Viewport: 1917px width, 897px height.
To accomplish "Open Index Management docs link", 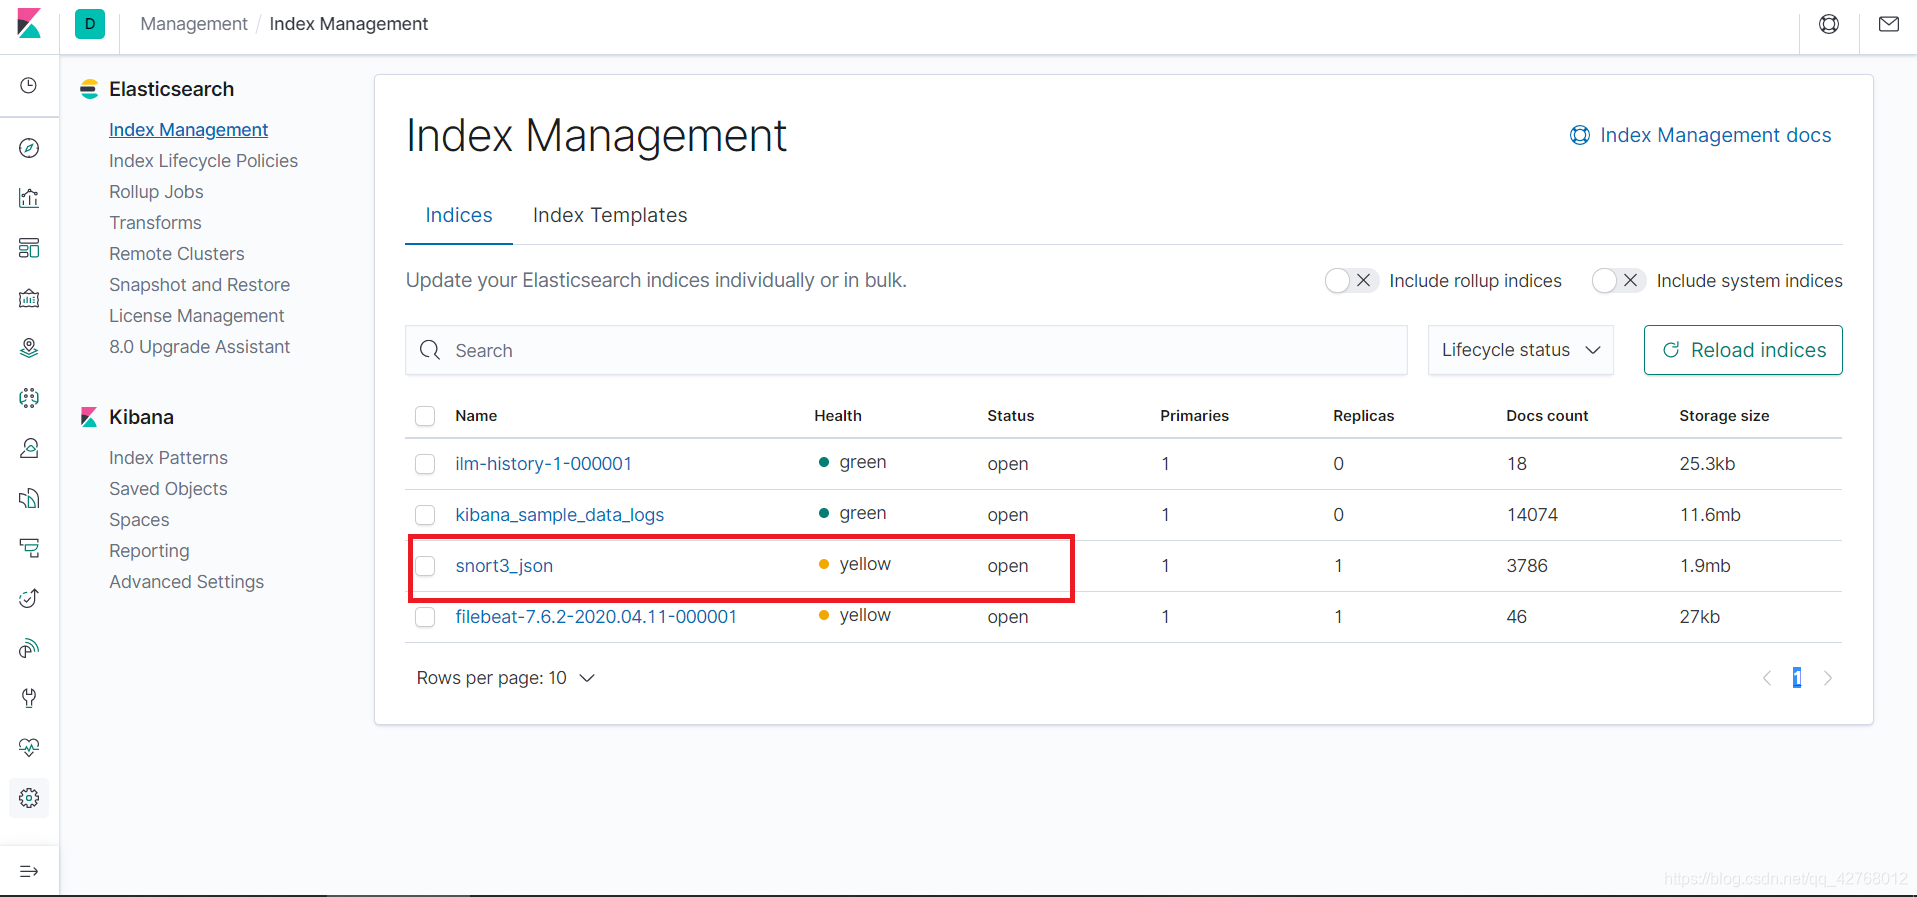I will [x=1700, y=135].
